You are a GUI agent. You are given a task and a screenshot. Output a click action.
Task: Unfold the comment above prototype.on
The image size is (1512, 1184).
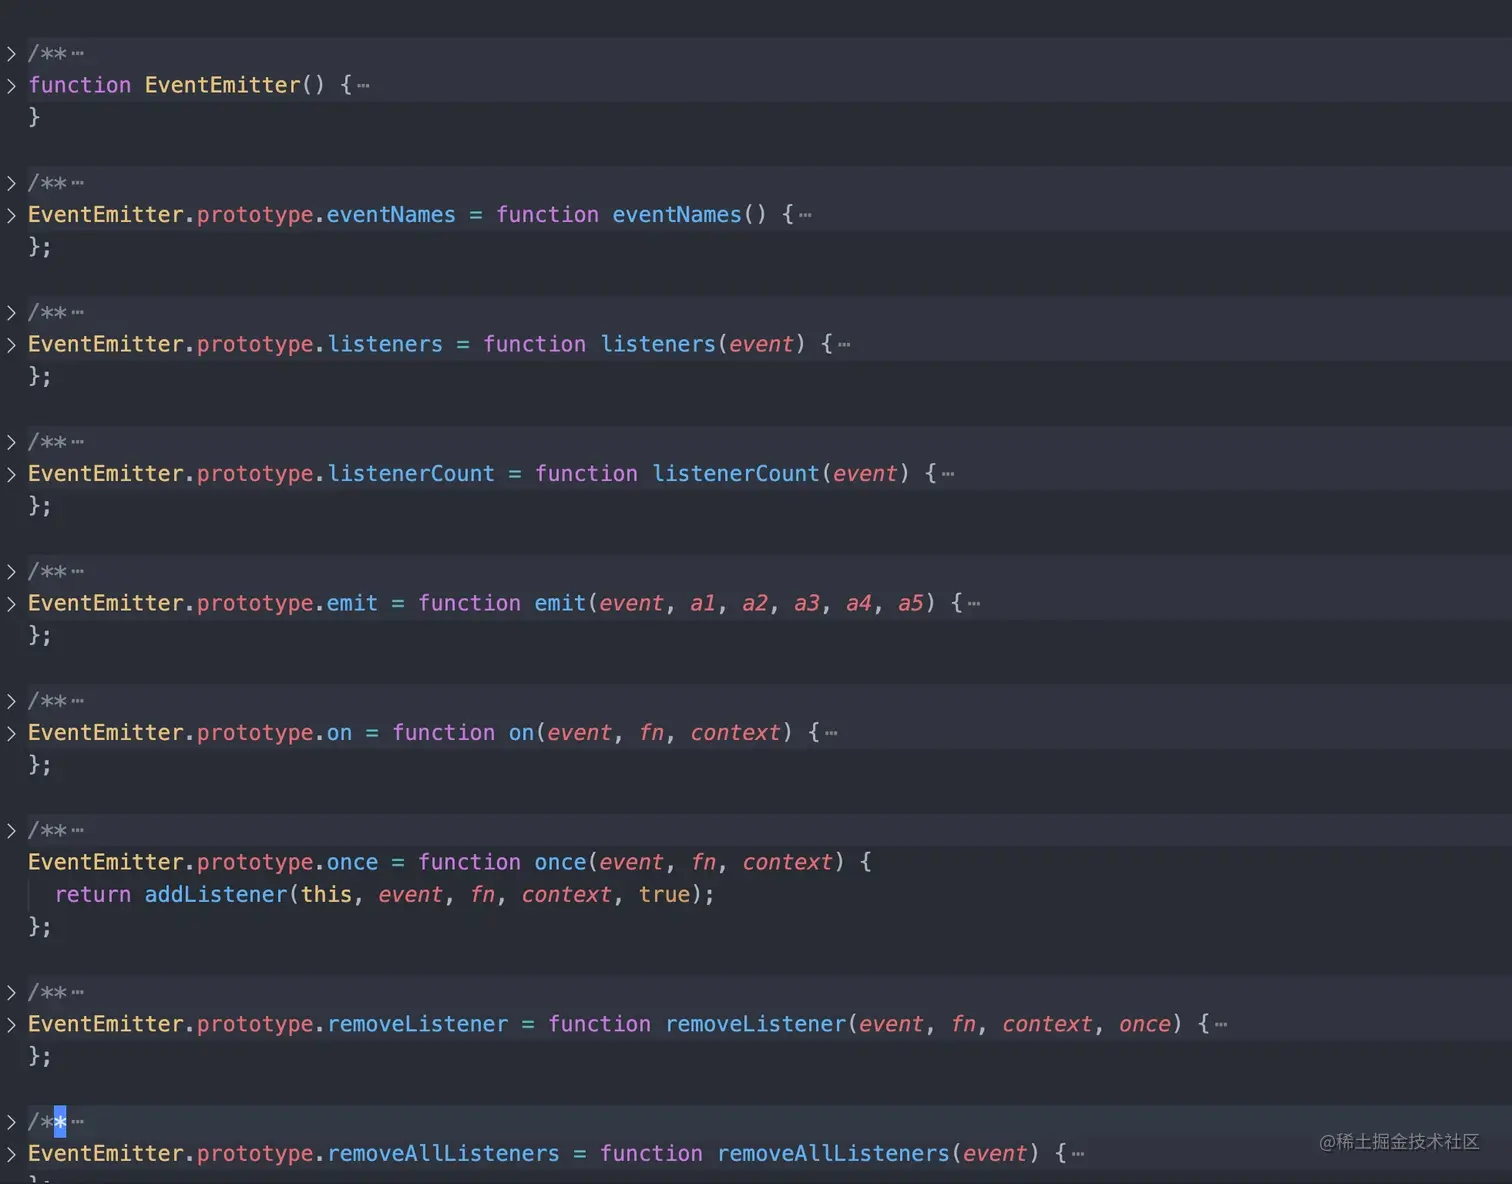tap(11, 701)
